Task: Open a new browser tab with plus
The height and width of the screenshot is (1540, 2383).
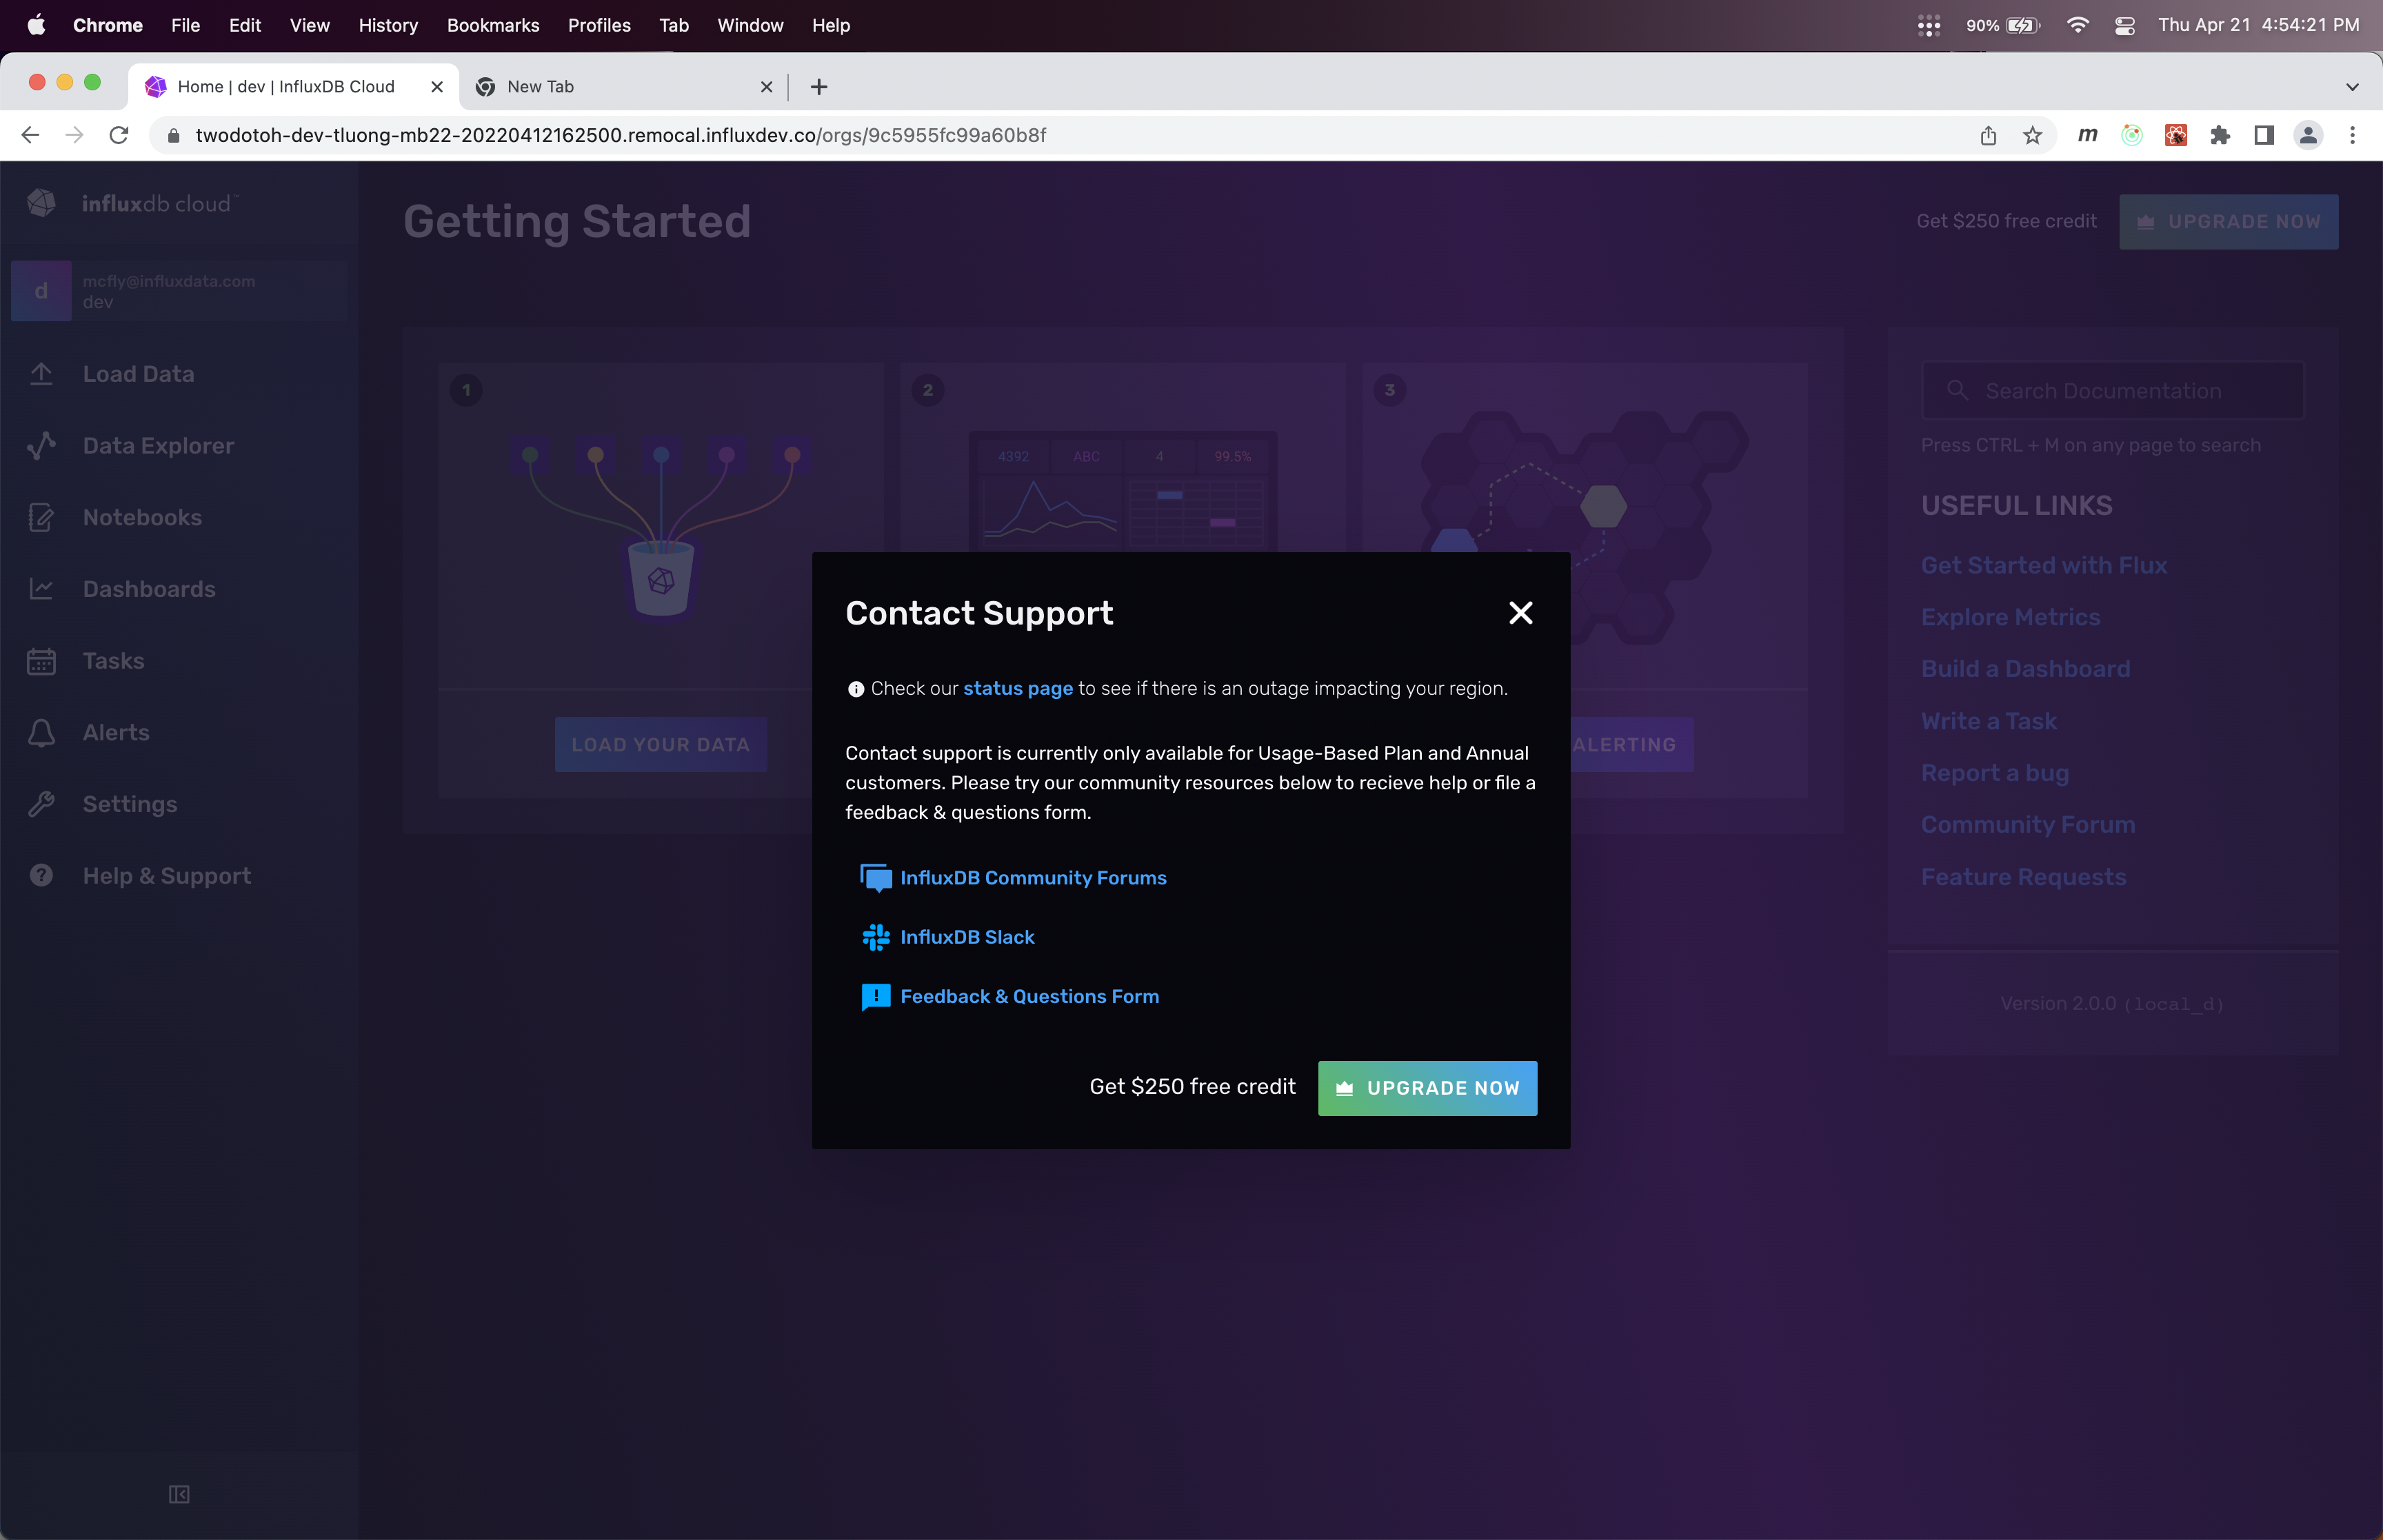Action: (x=819, y=87)
